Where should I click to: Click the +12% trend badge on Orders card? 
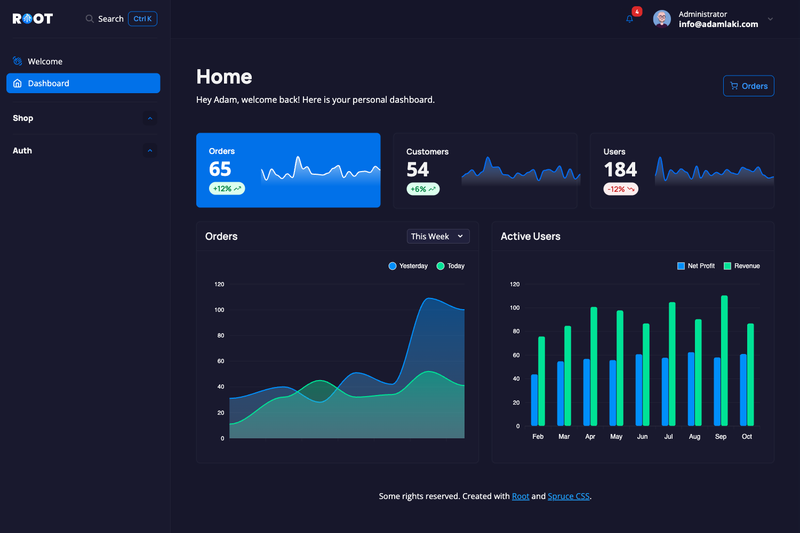(x=227, y=189)
